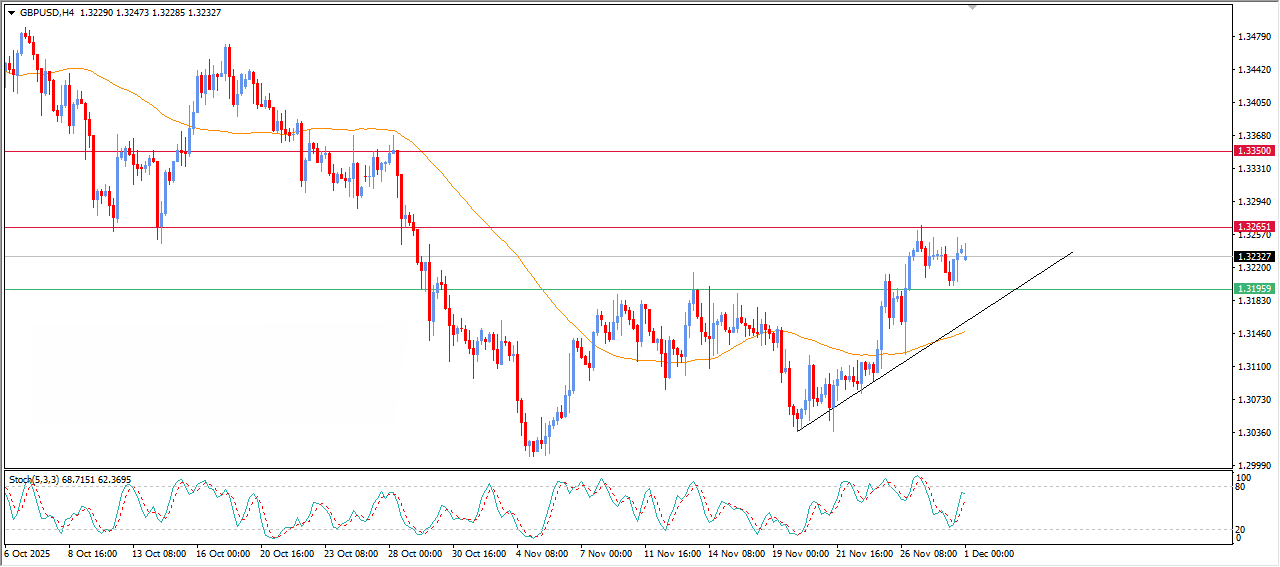The width and height of the screenshot is (1280, 567).
Task: Click the gray chart shift marker triangle
Action: [x=972, y=7]
